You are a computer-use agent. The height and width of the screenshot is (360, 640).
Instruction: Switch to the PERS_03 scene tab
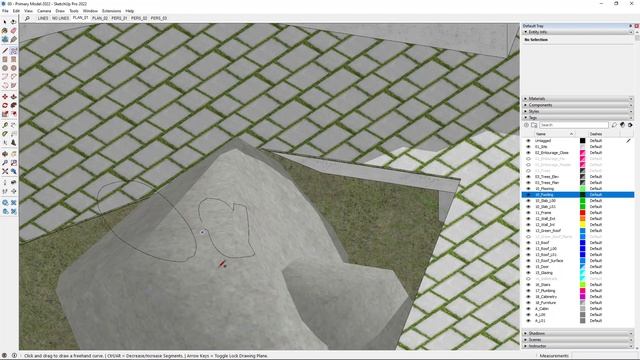159,18
